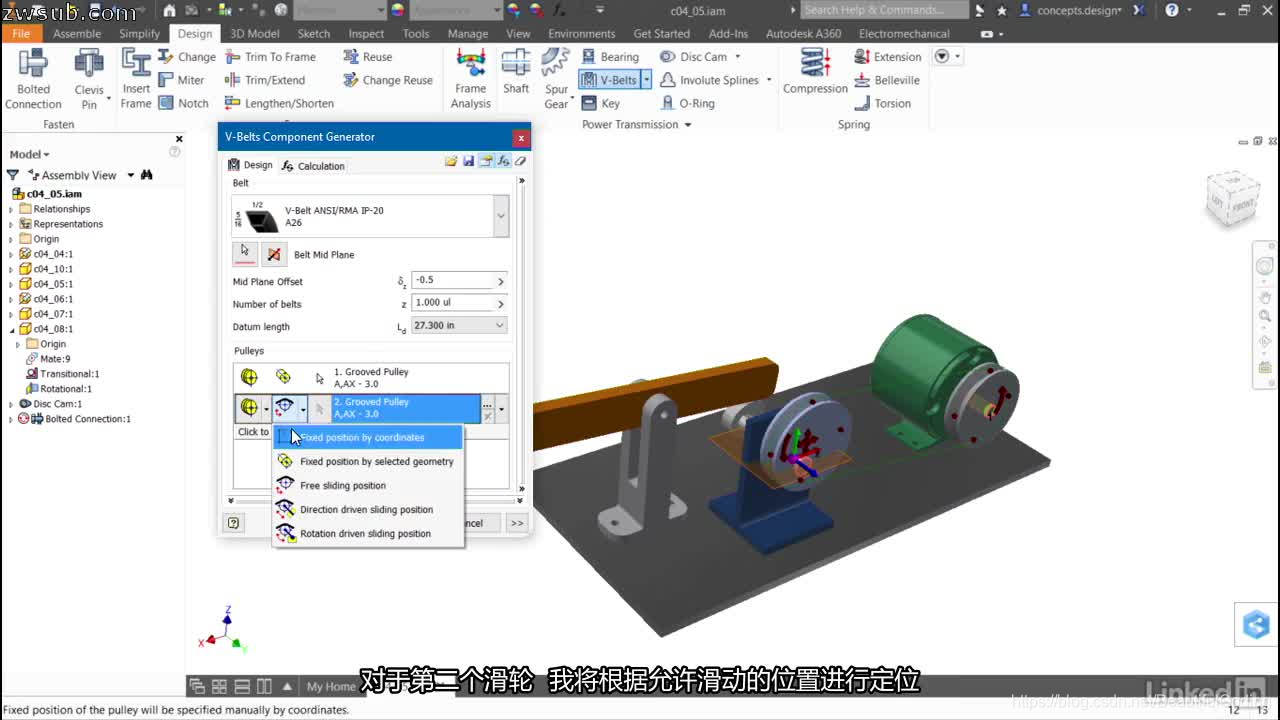Screen dimensions: 1280x720
Task: Expand the c04_04:1 component node
Action: tap(11, 254)
